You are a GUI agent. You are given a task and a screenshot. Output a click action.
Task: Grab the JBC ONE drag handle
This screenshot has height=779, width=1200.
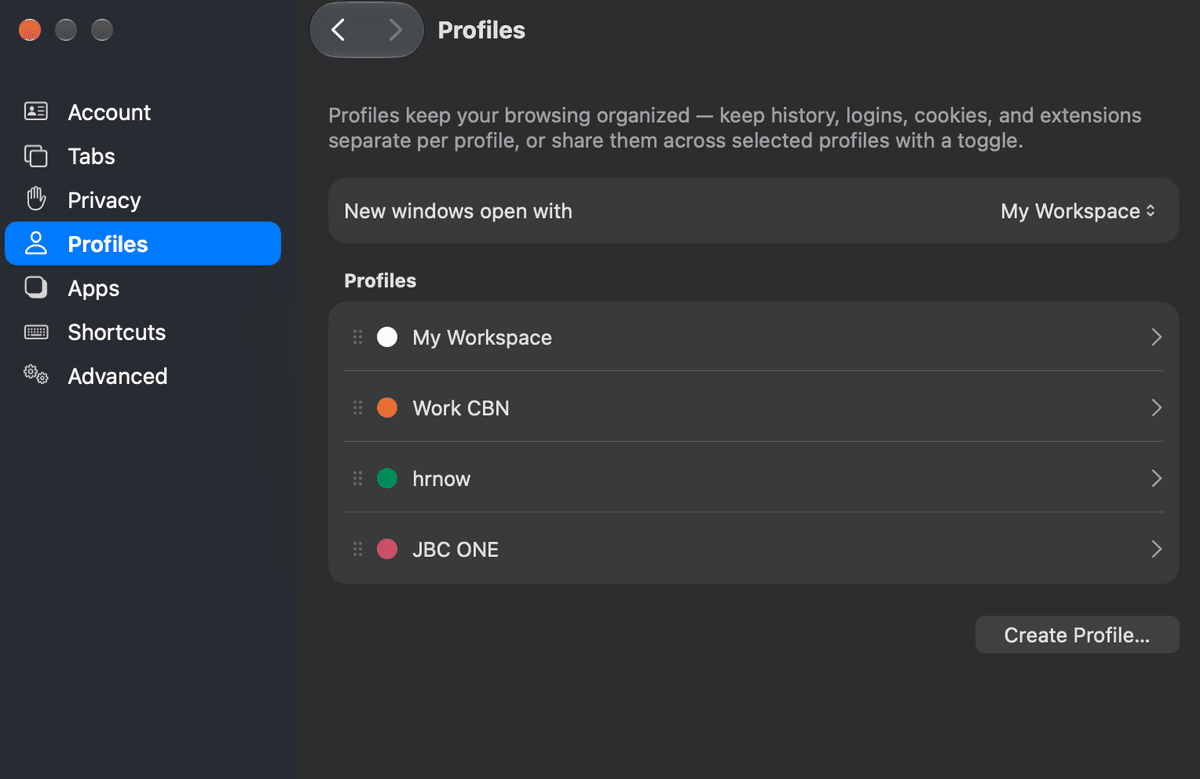coord(358,549)
